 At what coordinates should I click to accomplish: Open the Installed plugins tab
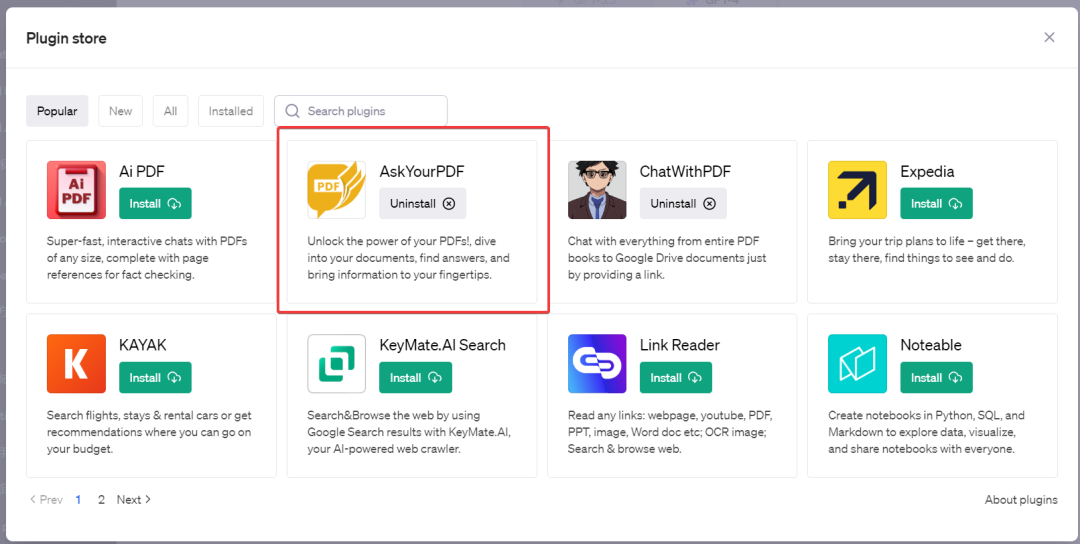(231, 111)
